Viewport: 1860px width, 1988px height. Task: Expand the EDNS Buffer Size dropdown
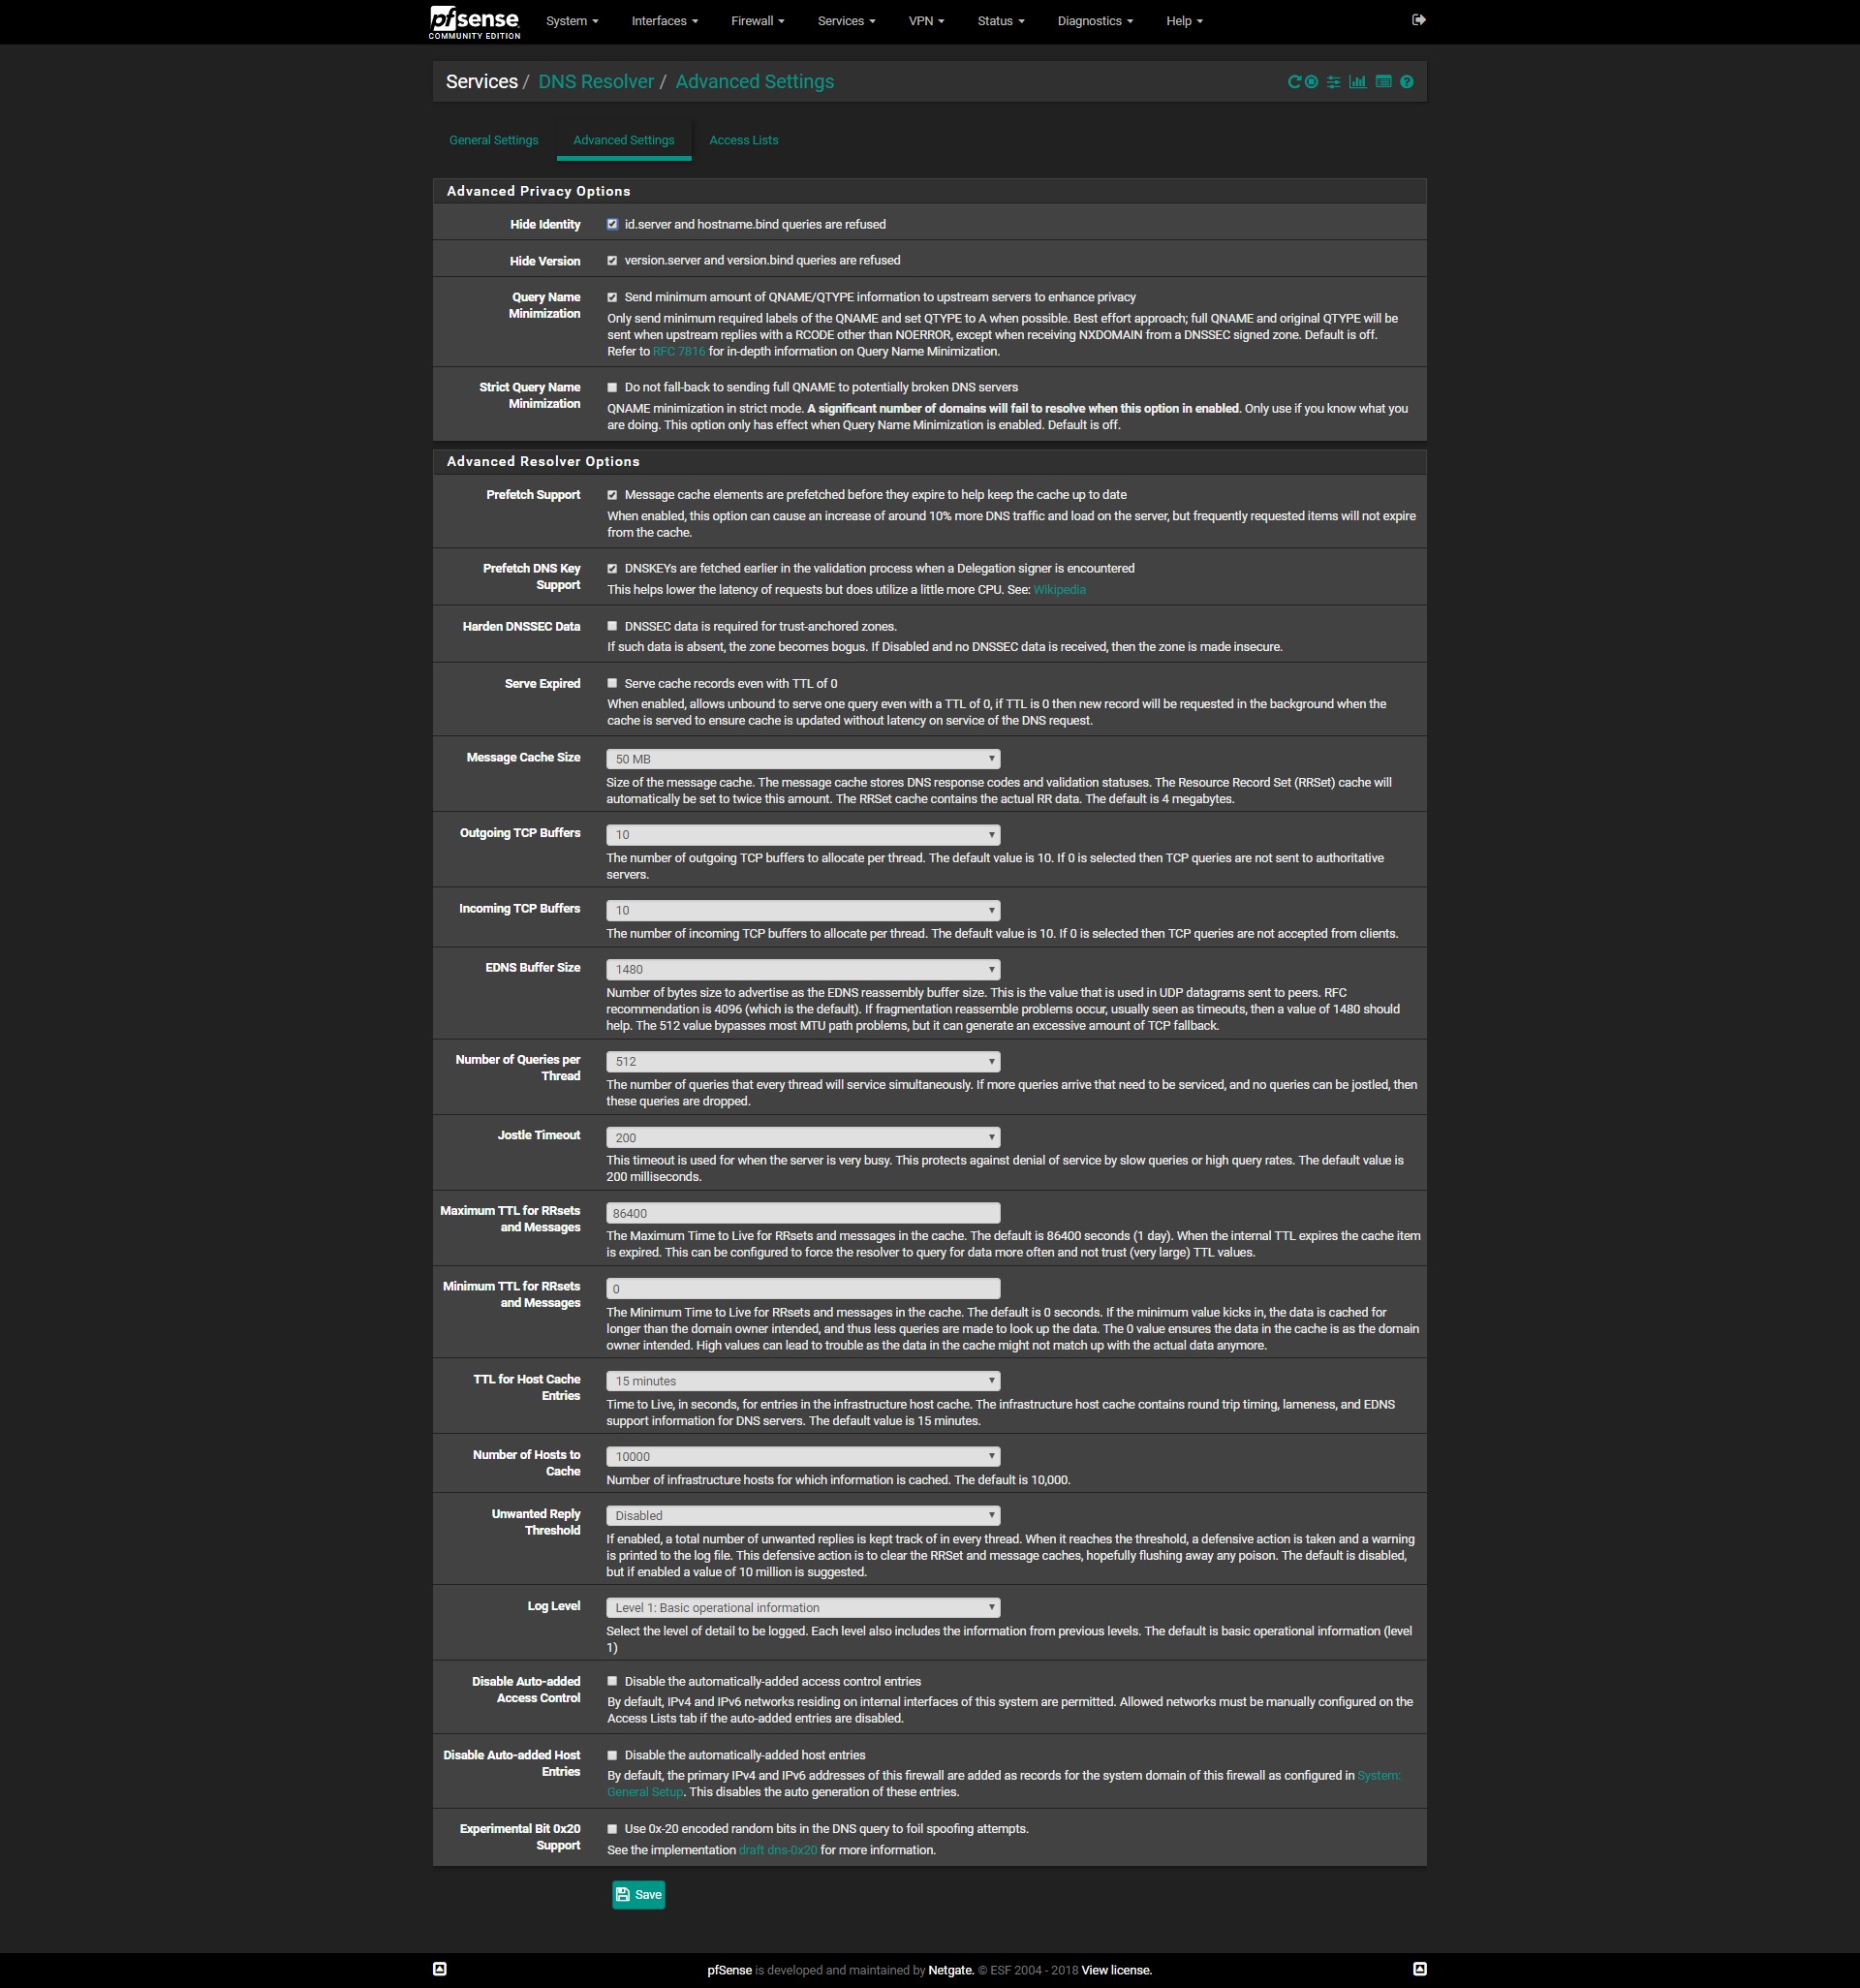[803, 970]
